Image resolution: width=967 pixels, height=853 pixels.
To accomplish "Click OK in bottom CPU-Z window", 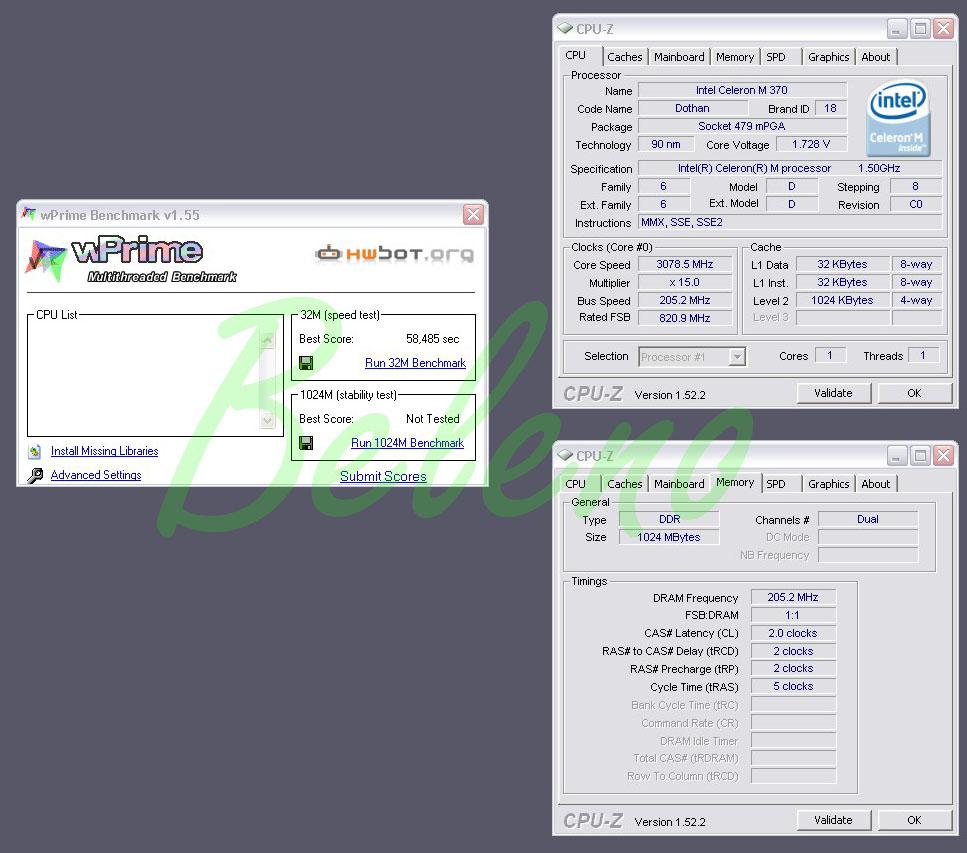I will coord(914,820).
